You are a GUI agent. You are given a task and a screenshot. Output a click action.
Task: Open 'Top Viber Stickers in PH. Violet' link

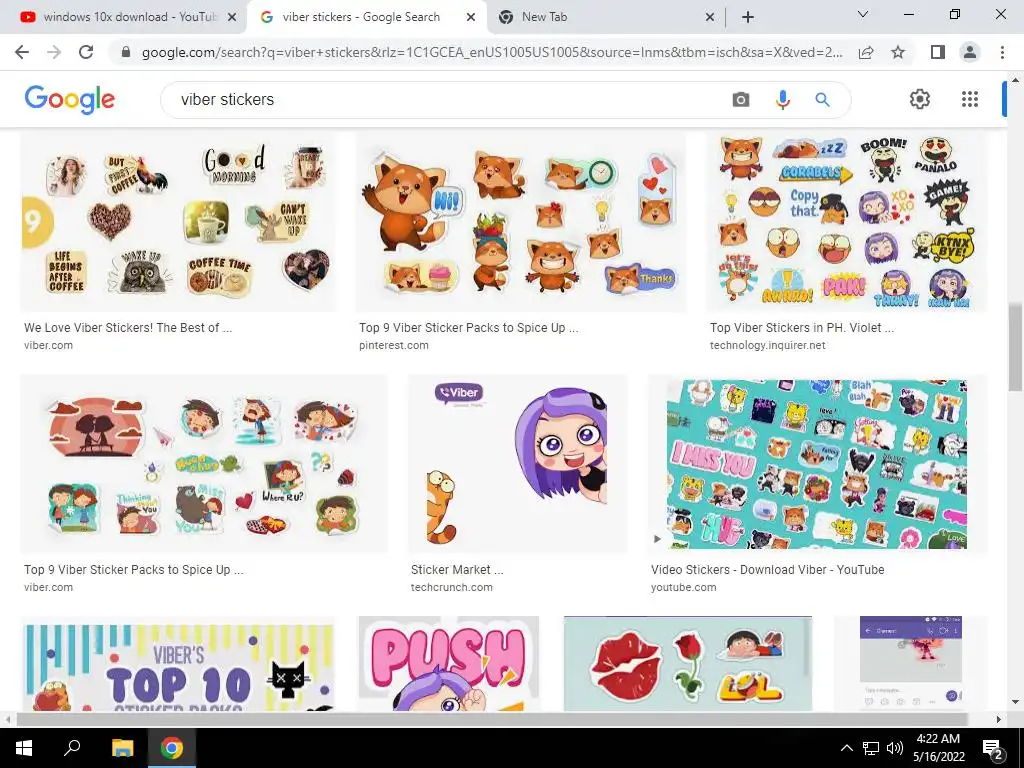coord(802,328)
